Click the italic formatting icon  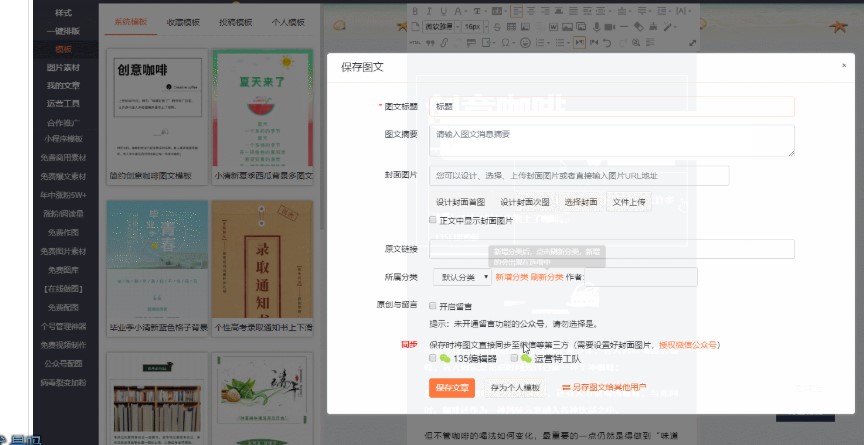429,11
